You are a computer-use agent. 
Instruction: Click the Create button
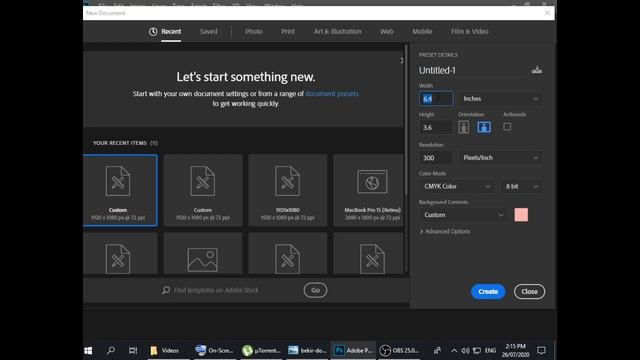[488, 291]
